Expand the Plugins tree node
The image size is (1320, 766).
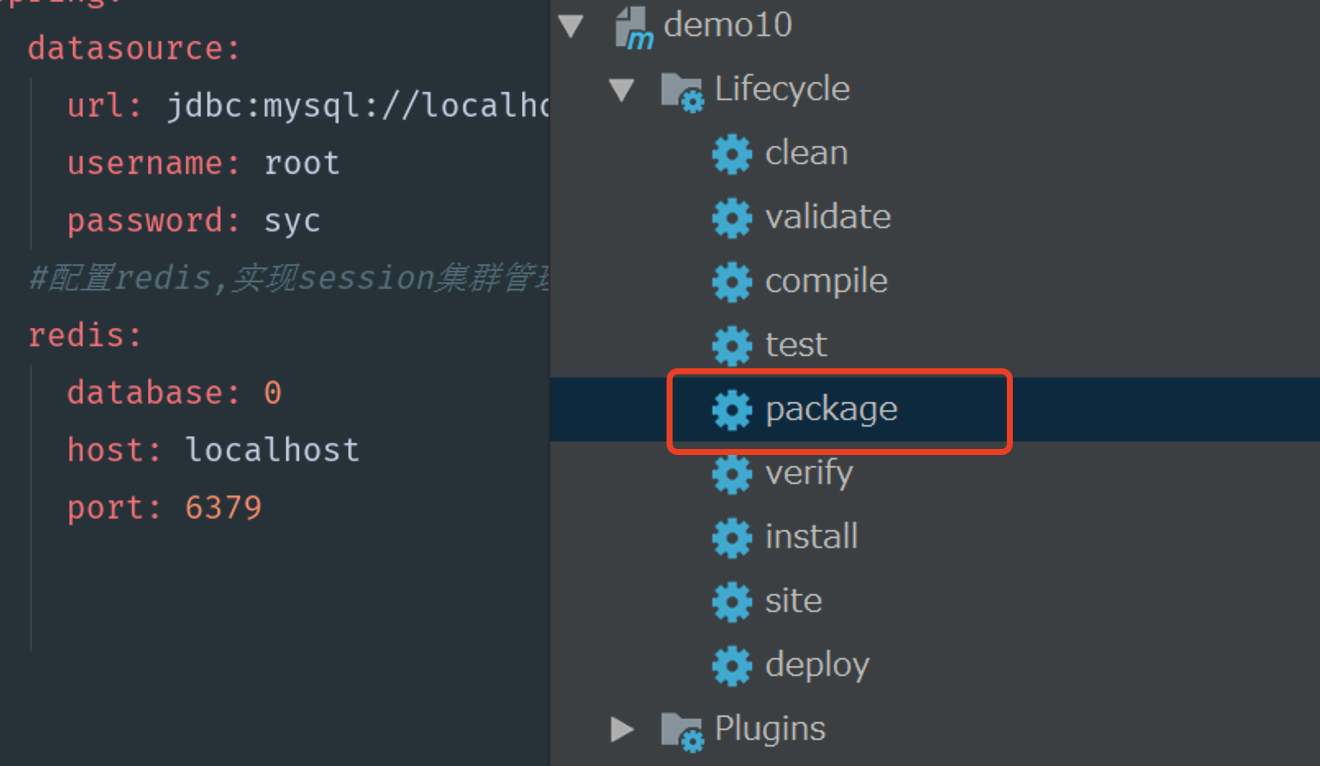pos(622,730)
